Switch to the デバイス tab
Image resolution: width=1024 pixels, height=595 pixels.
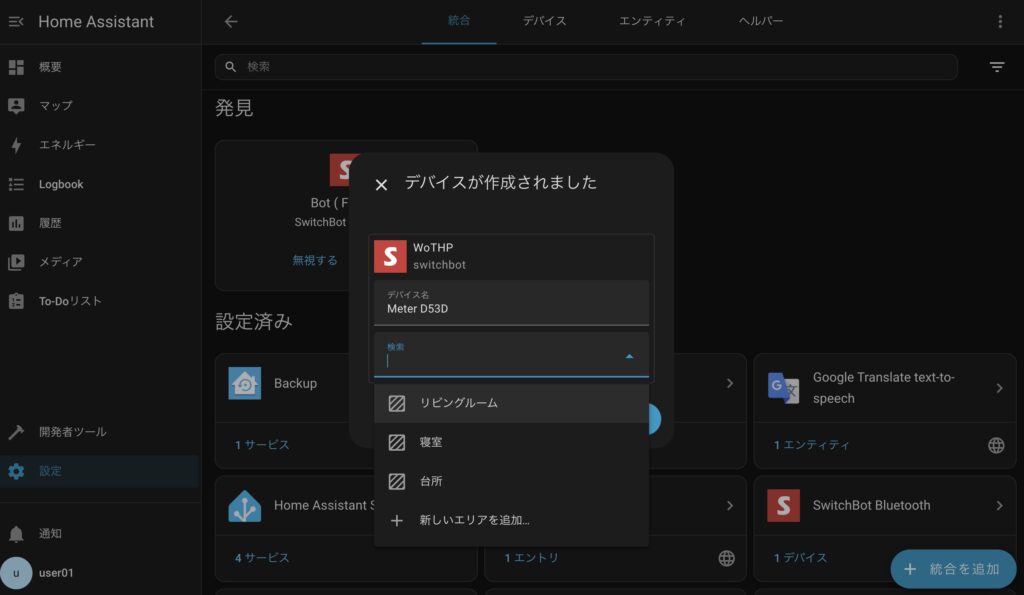coord(544,21)
